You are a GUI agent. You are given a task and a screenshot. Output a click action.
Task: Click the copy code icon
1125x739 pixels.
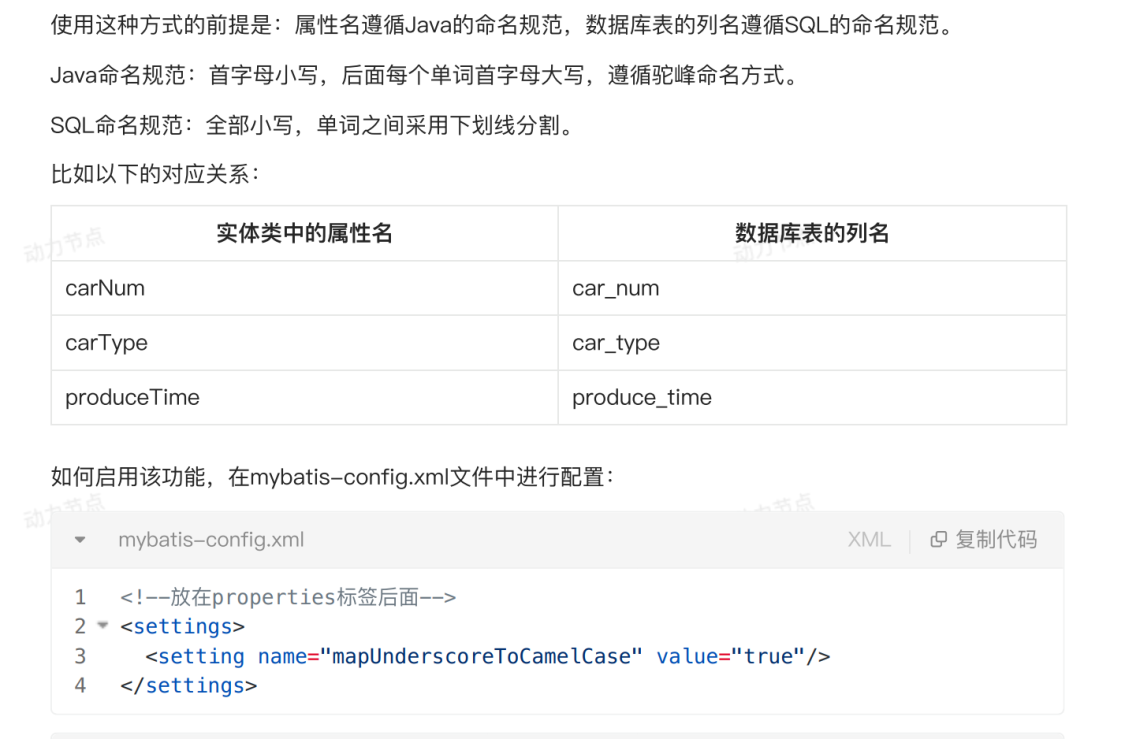pos(938,540)
